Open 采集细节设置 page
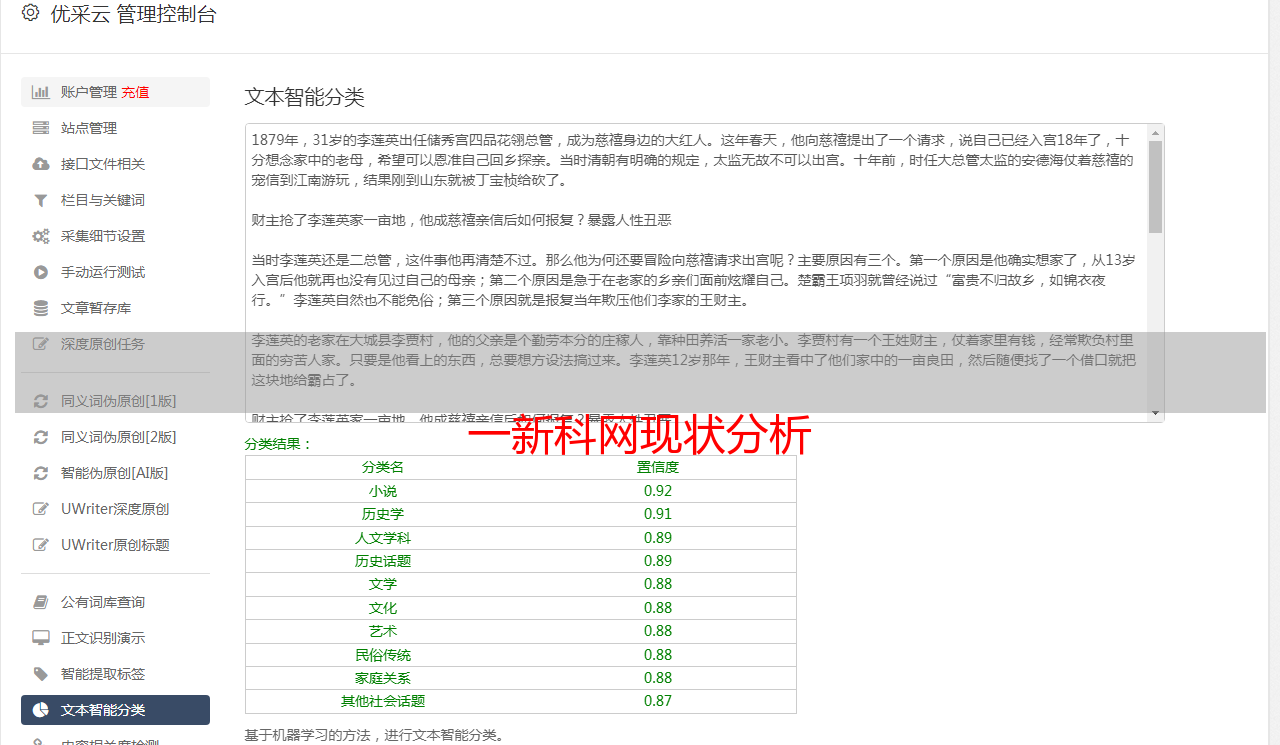Viewport: 1280px width, 745px height. tap(115, 236)
